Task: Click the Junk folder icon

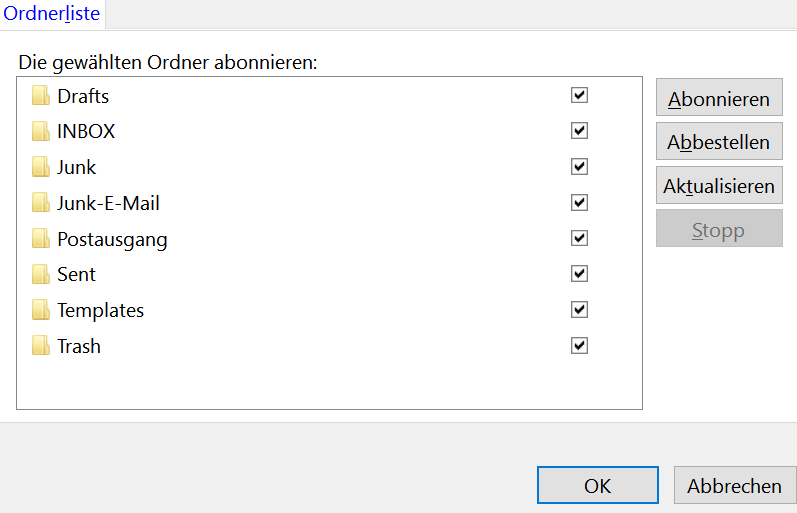Action: [40, 167]
